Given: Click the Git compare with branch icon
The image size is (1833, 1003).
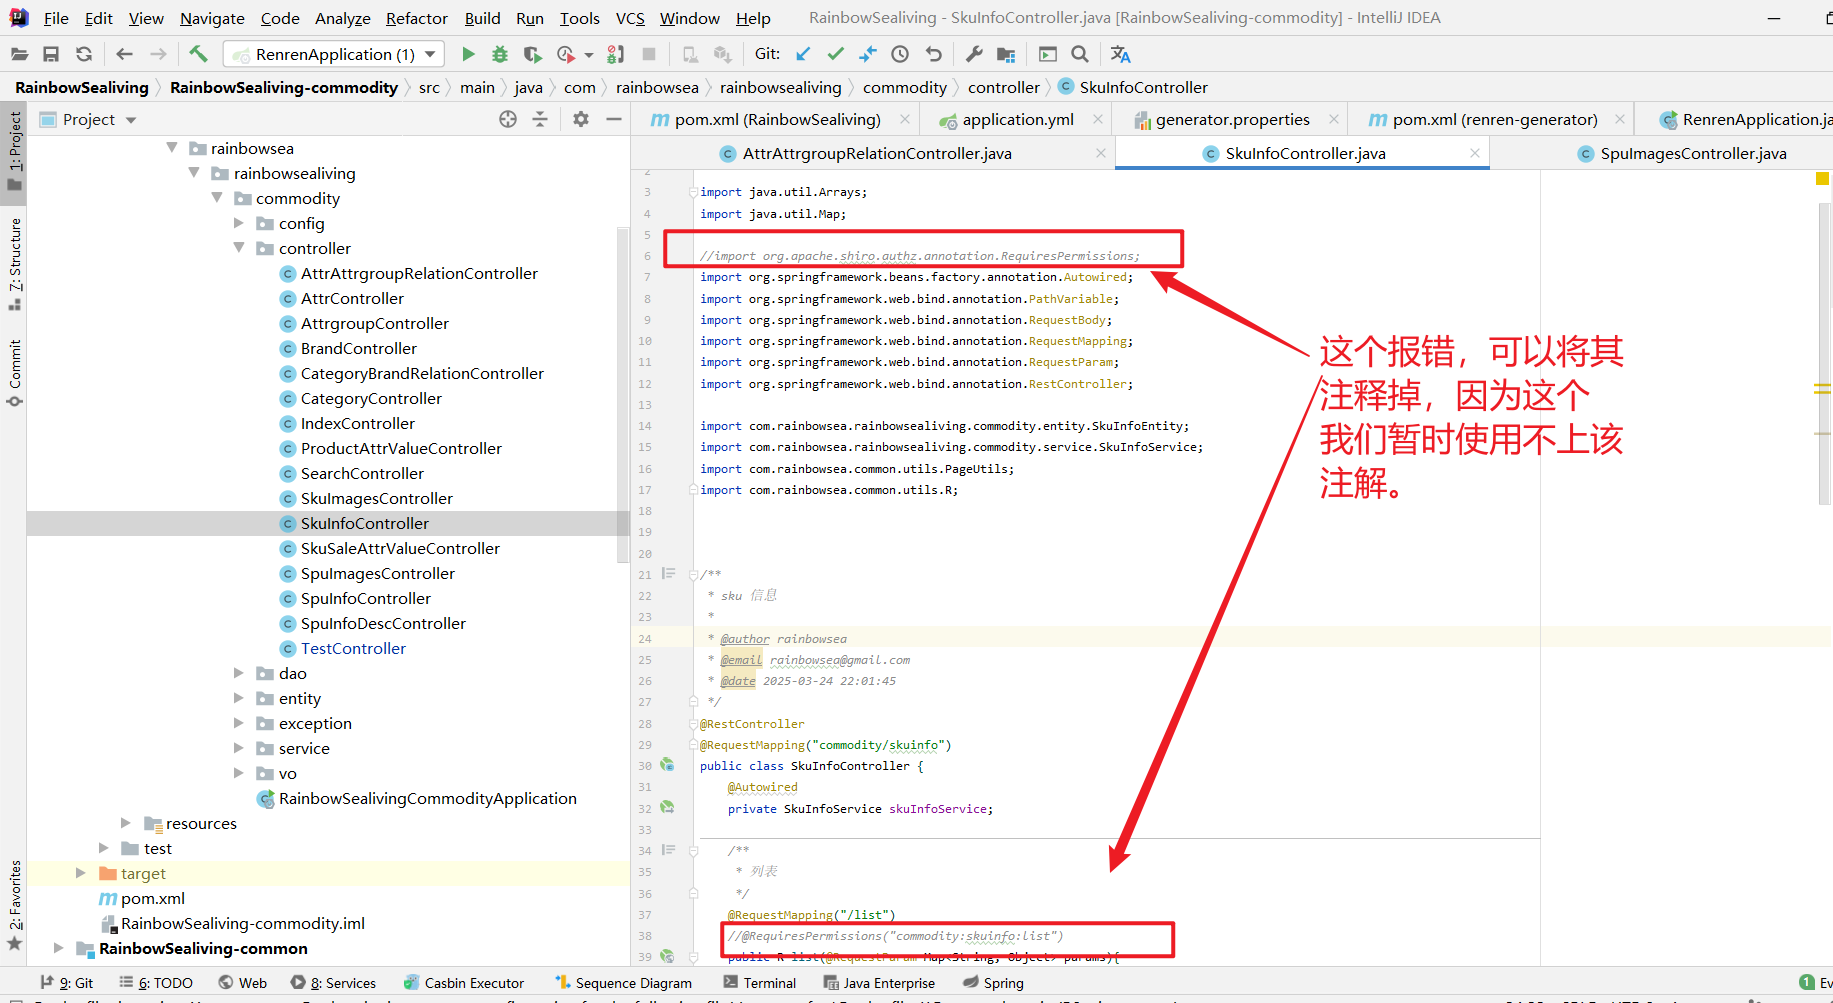Looking at the screenshot, I should [867, 54].
